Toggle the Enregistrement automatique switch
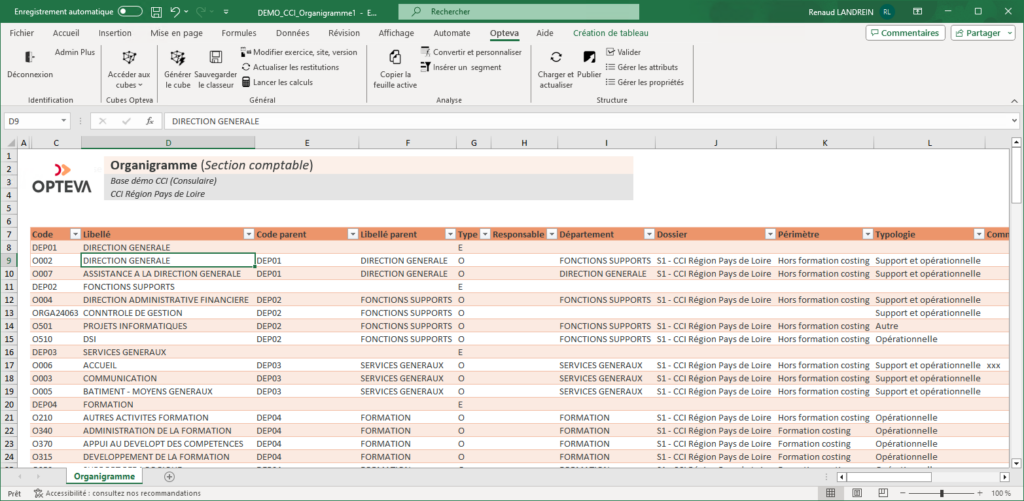 tap(130, 11)
